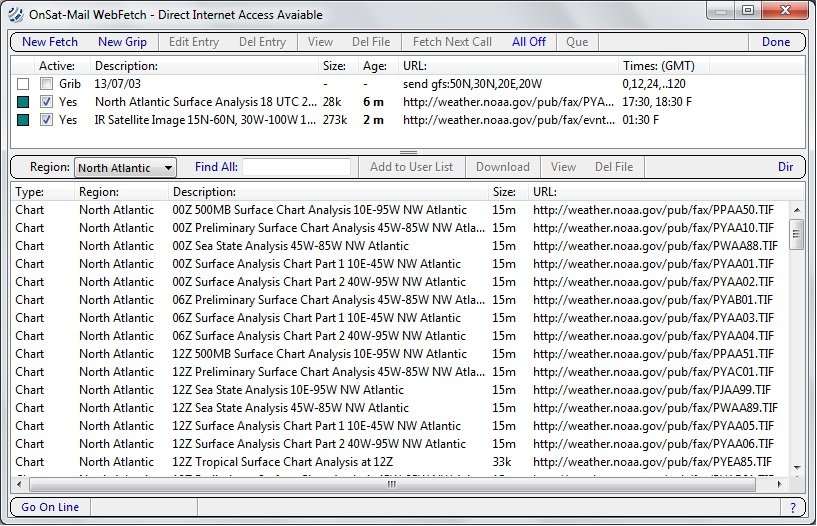Click the Done button

[x=776, y=42]
